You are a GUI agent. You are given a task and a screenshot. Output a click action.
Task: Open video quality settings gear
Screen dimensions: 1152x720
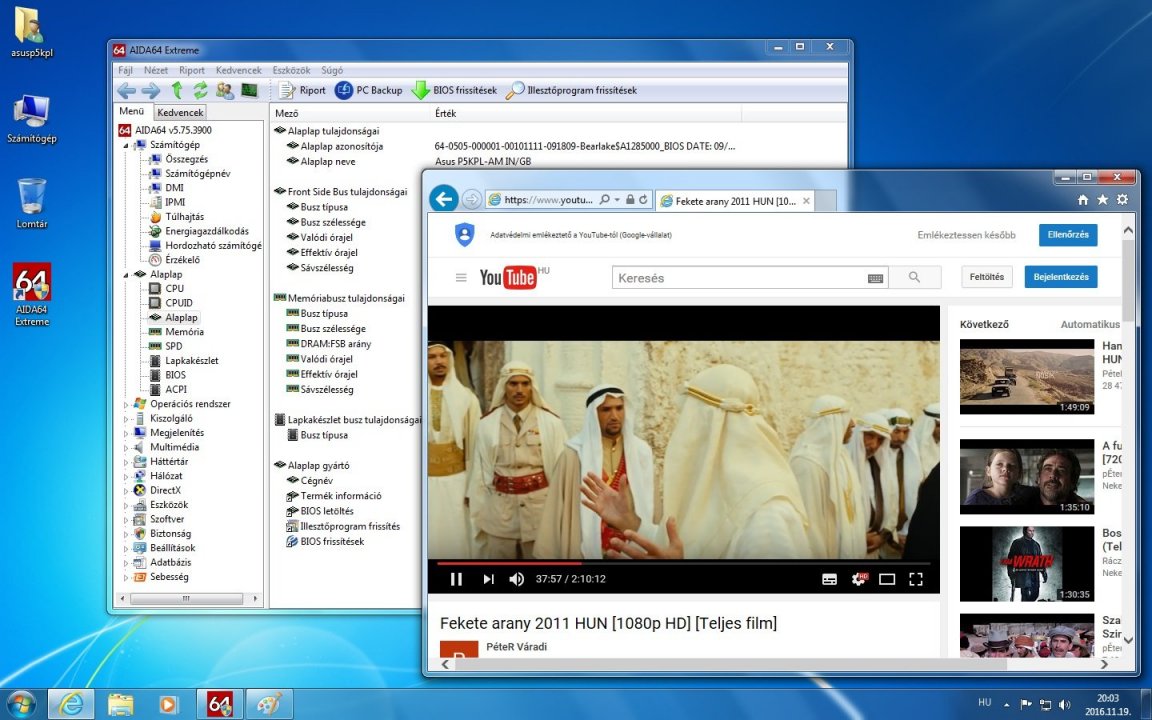[859, 579]
